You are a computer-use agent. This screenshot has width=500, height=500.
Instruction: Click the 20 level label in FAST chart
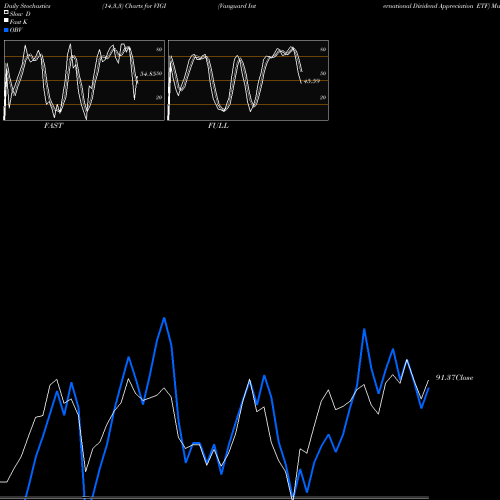point(159,97)
